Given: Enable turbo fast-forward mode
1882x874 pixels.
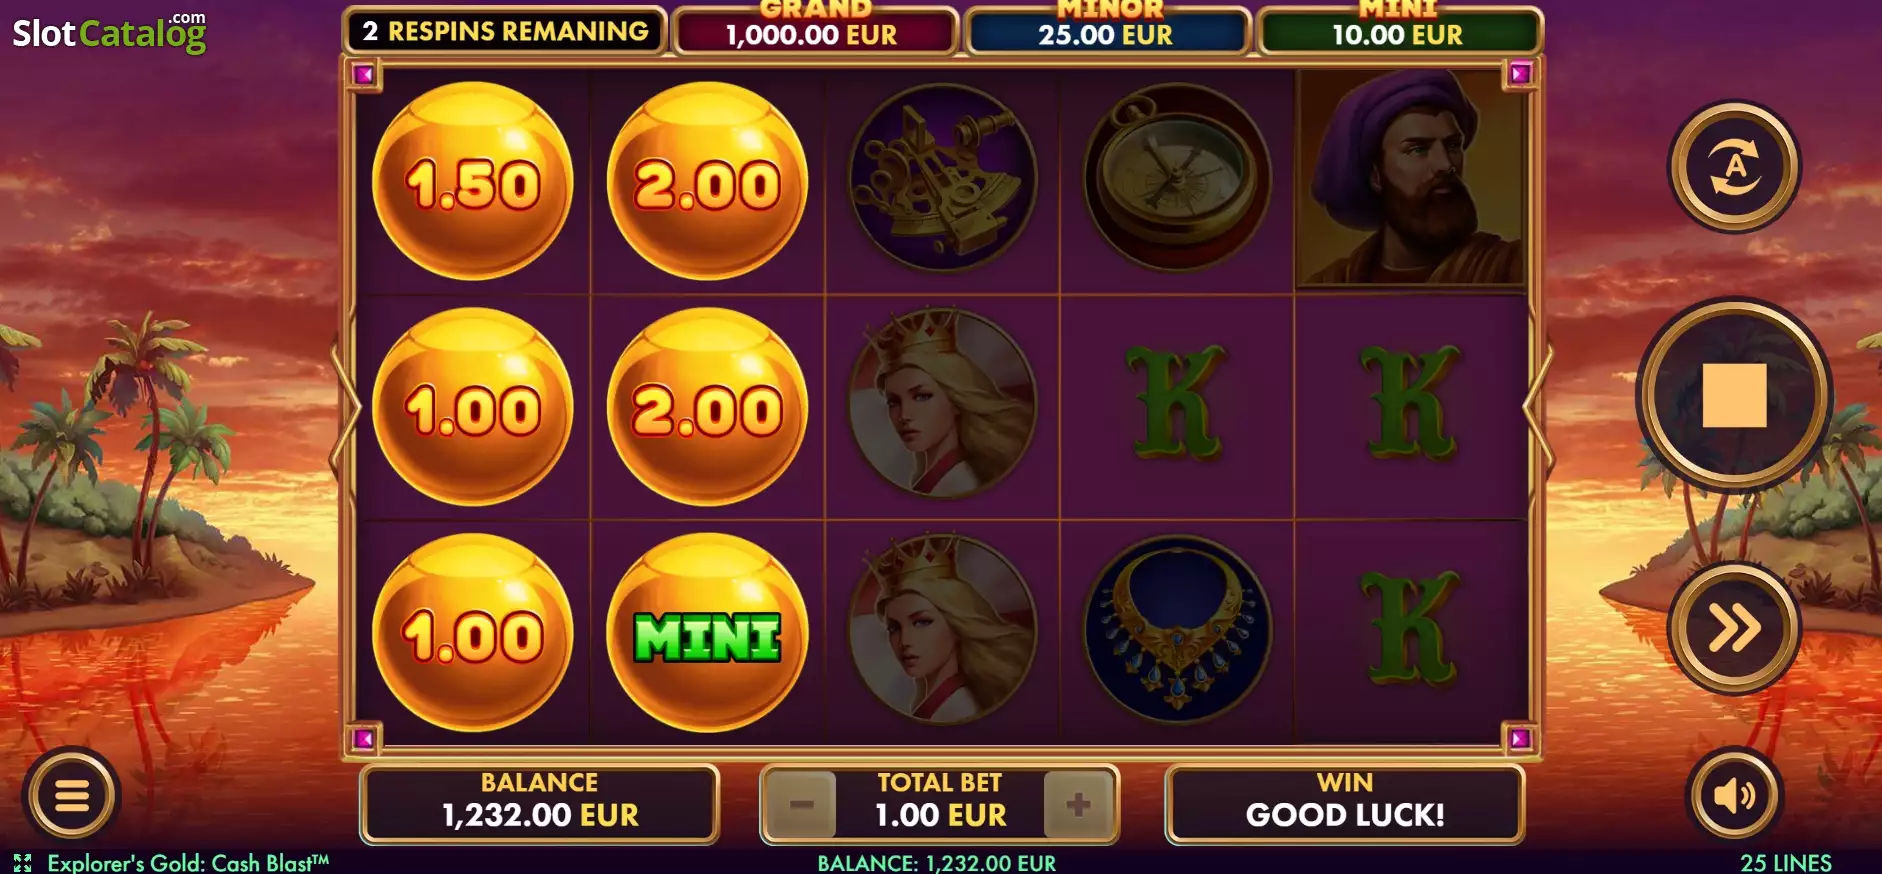Looking at the screenshot, I should pos(1734,628).
